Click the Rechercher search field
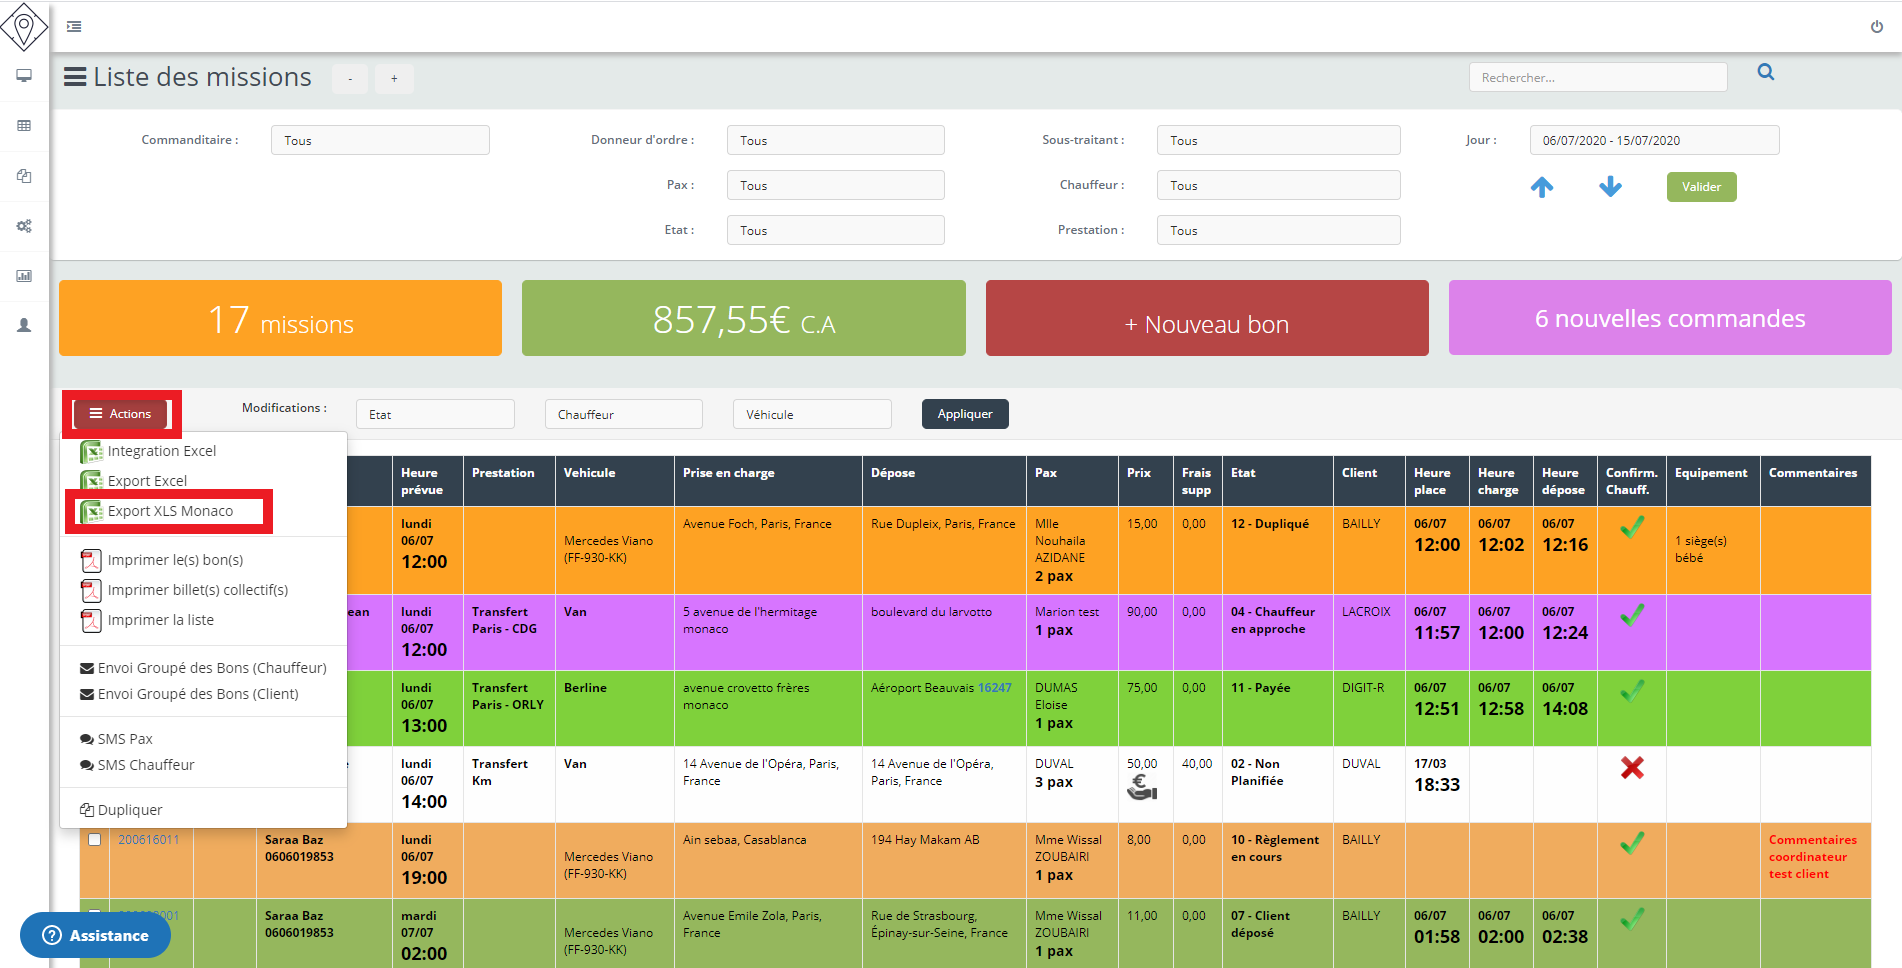The height and width of the screenshot is (968, 1902). click(1597, 78)
